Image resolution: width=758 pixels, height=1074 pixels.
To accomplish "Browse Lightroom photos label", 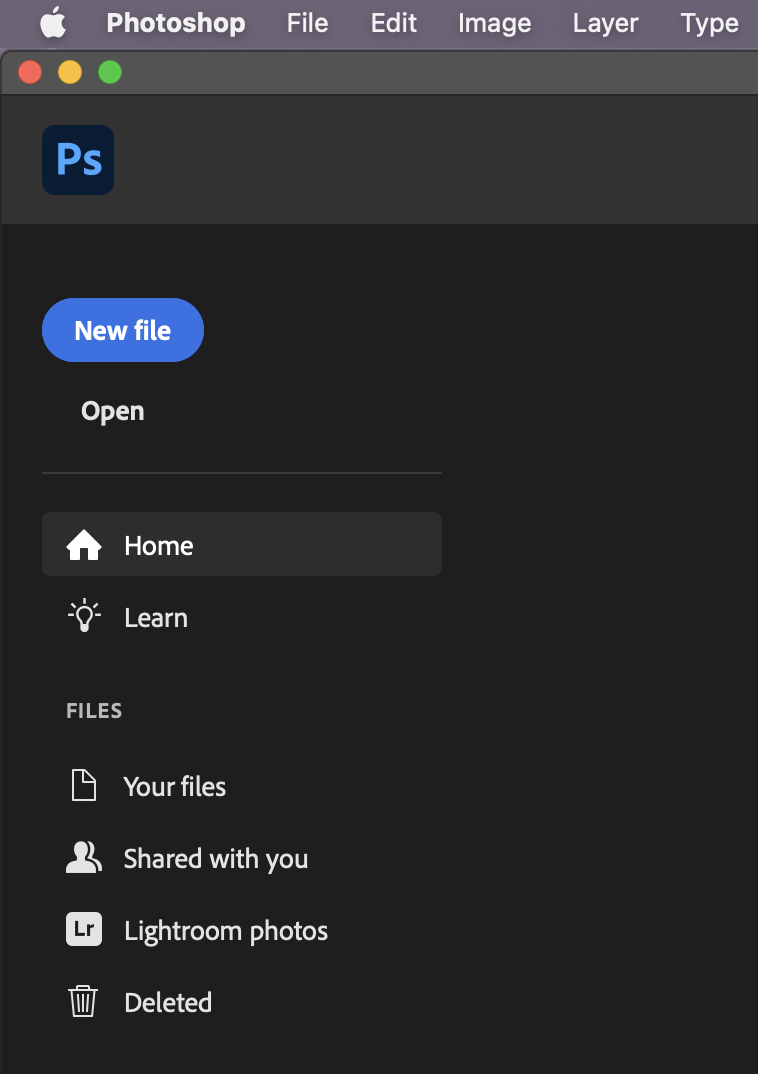I will [x=226, y=931].
